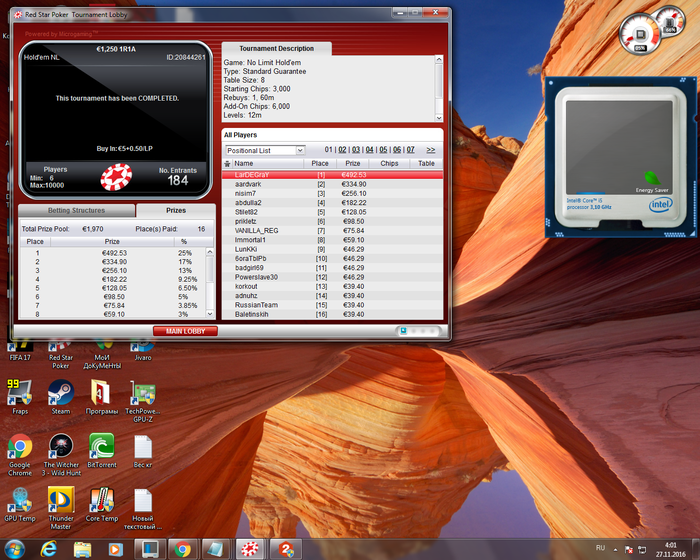This screenshot has width=700, height=560.
Task: Open the Новый текстовый document icon
Action: pyautogui.click(x=143, y=508)
